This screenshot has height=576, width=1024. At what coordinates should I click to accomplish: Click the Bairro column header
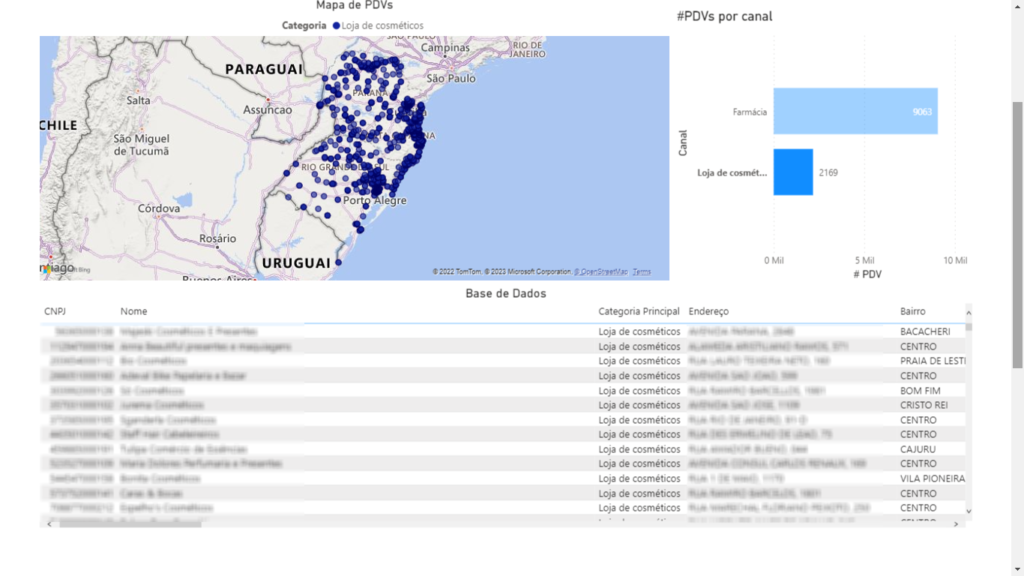(912, 312)
